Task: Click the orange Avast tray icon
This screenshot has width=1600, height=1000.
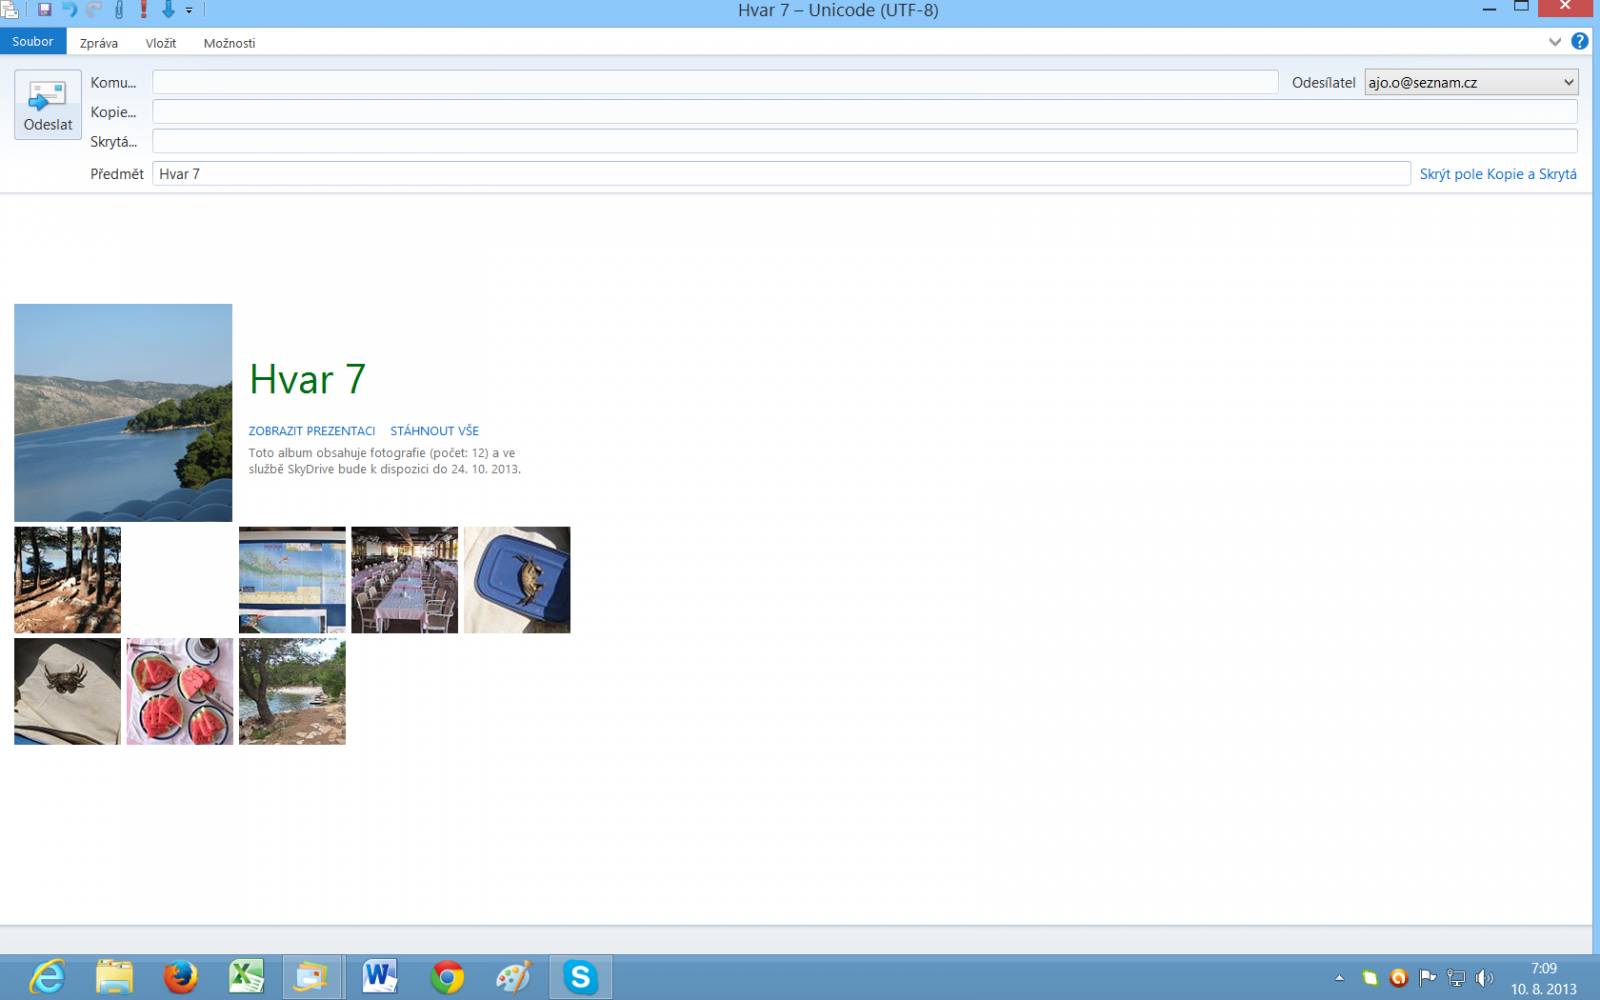Action: pyautogui.click(x=1399, y=978)
